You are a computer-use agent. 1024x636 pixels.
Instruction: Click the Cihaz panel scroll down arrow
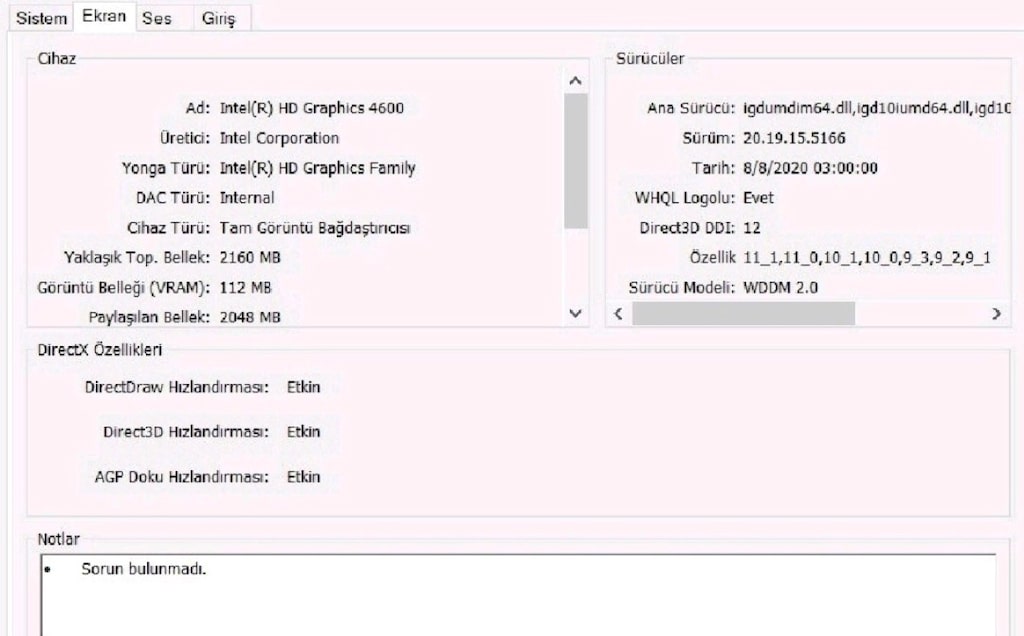pos(575,313)
